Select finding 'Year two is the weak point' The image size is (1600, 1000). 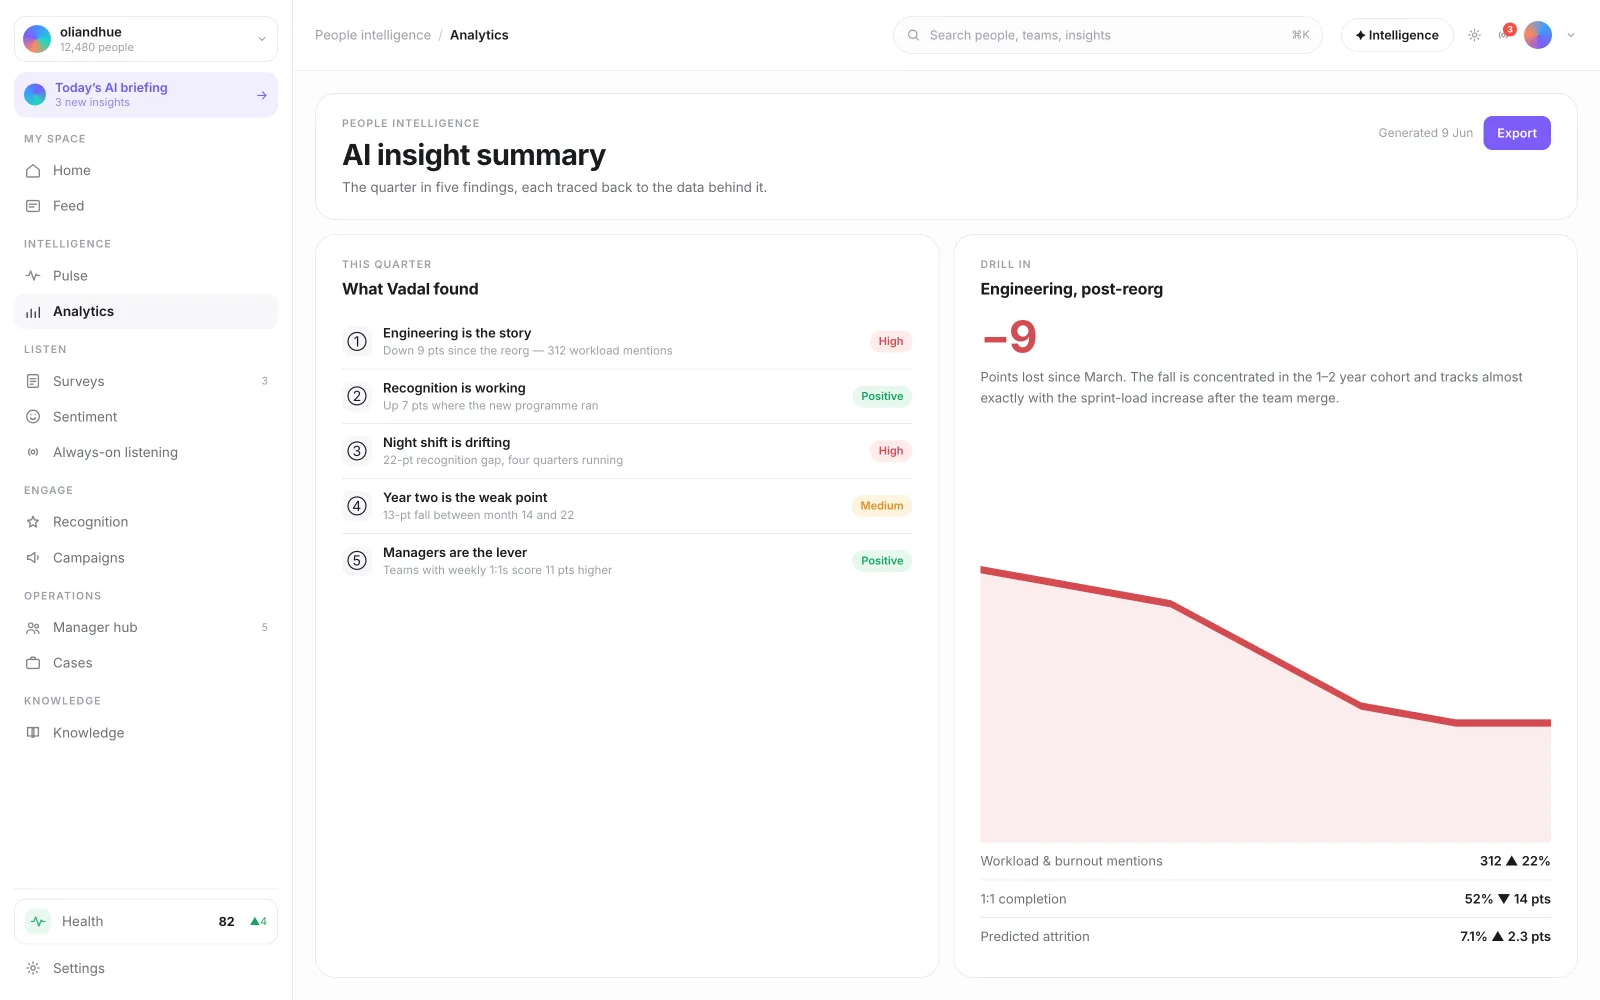pos(627,506)
